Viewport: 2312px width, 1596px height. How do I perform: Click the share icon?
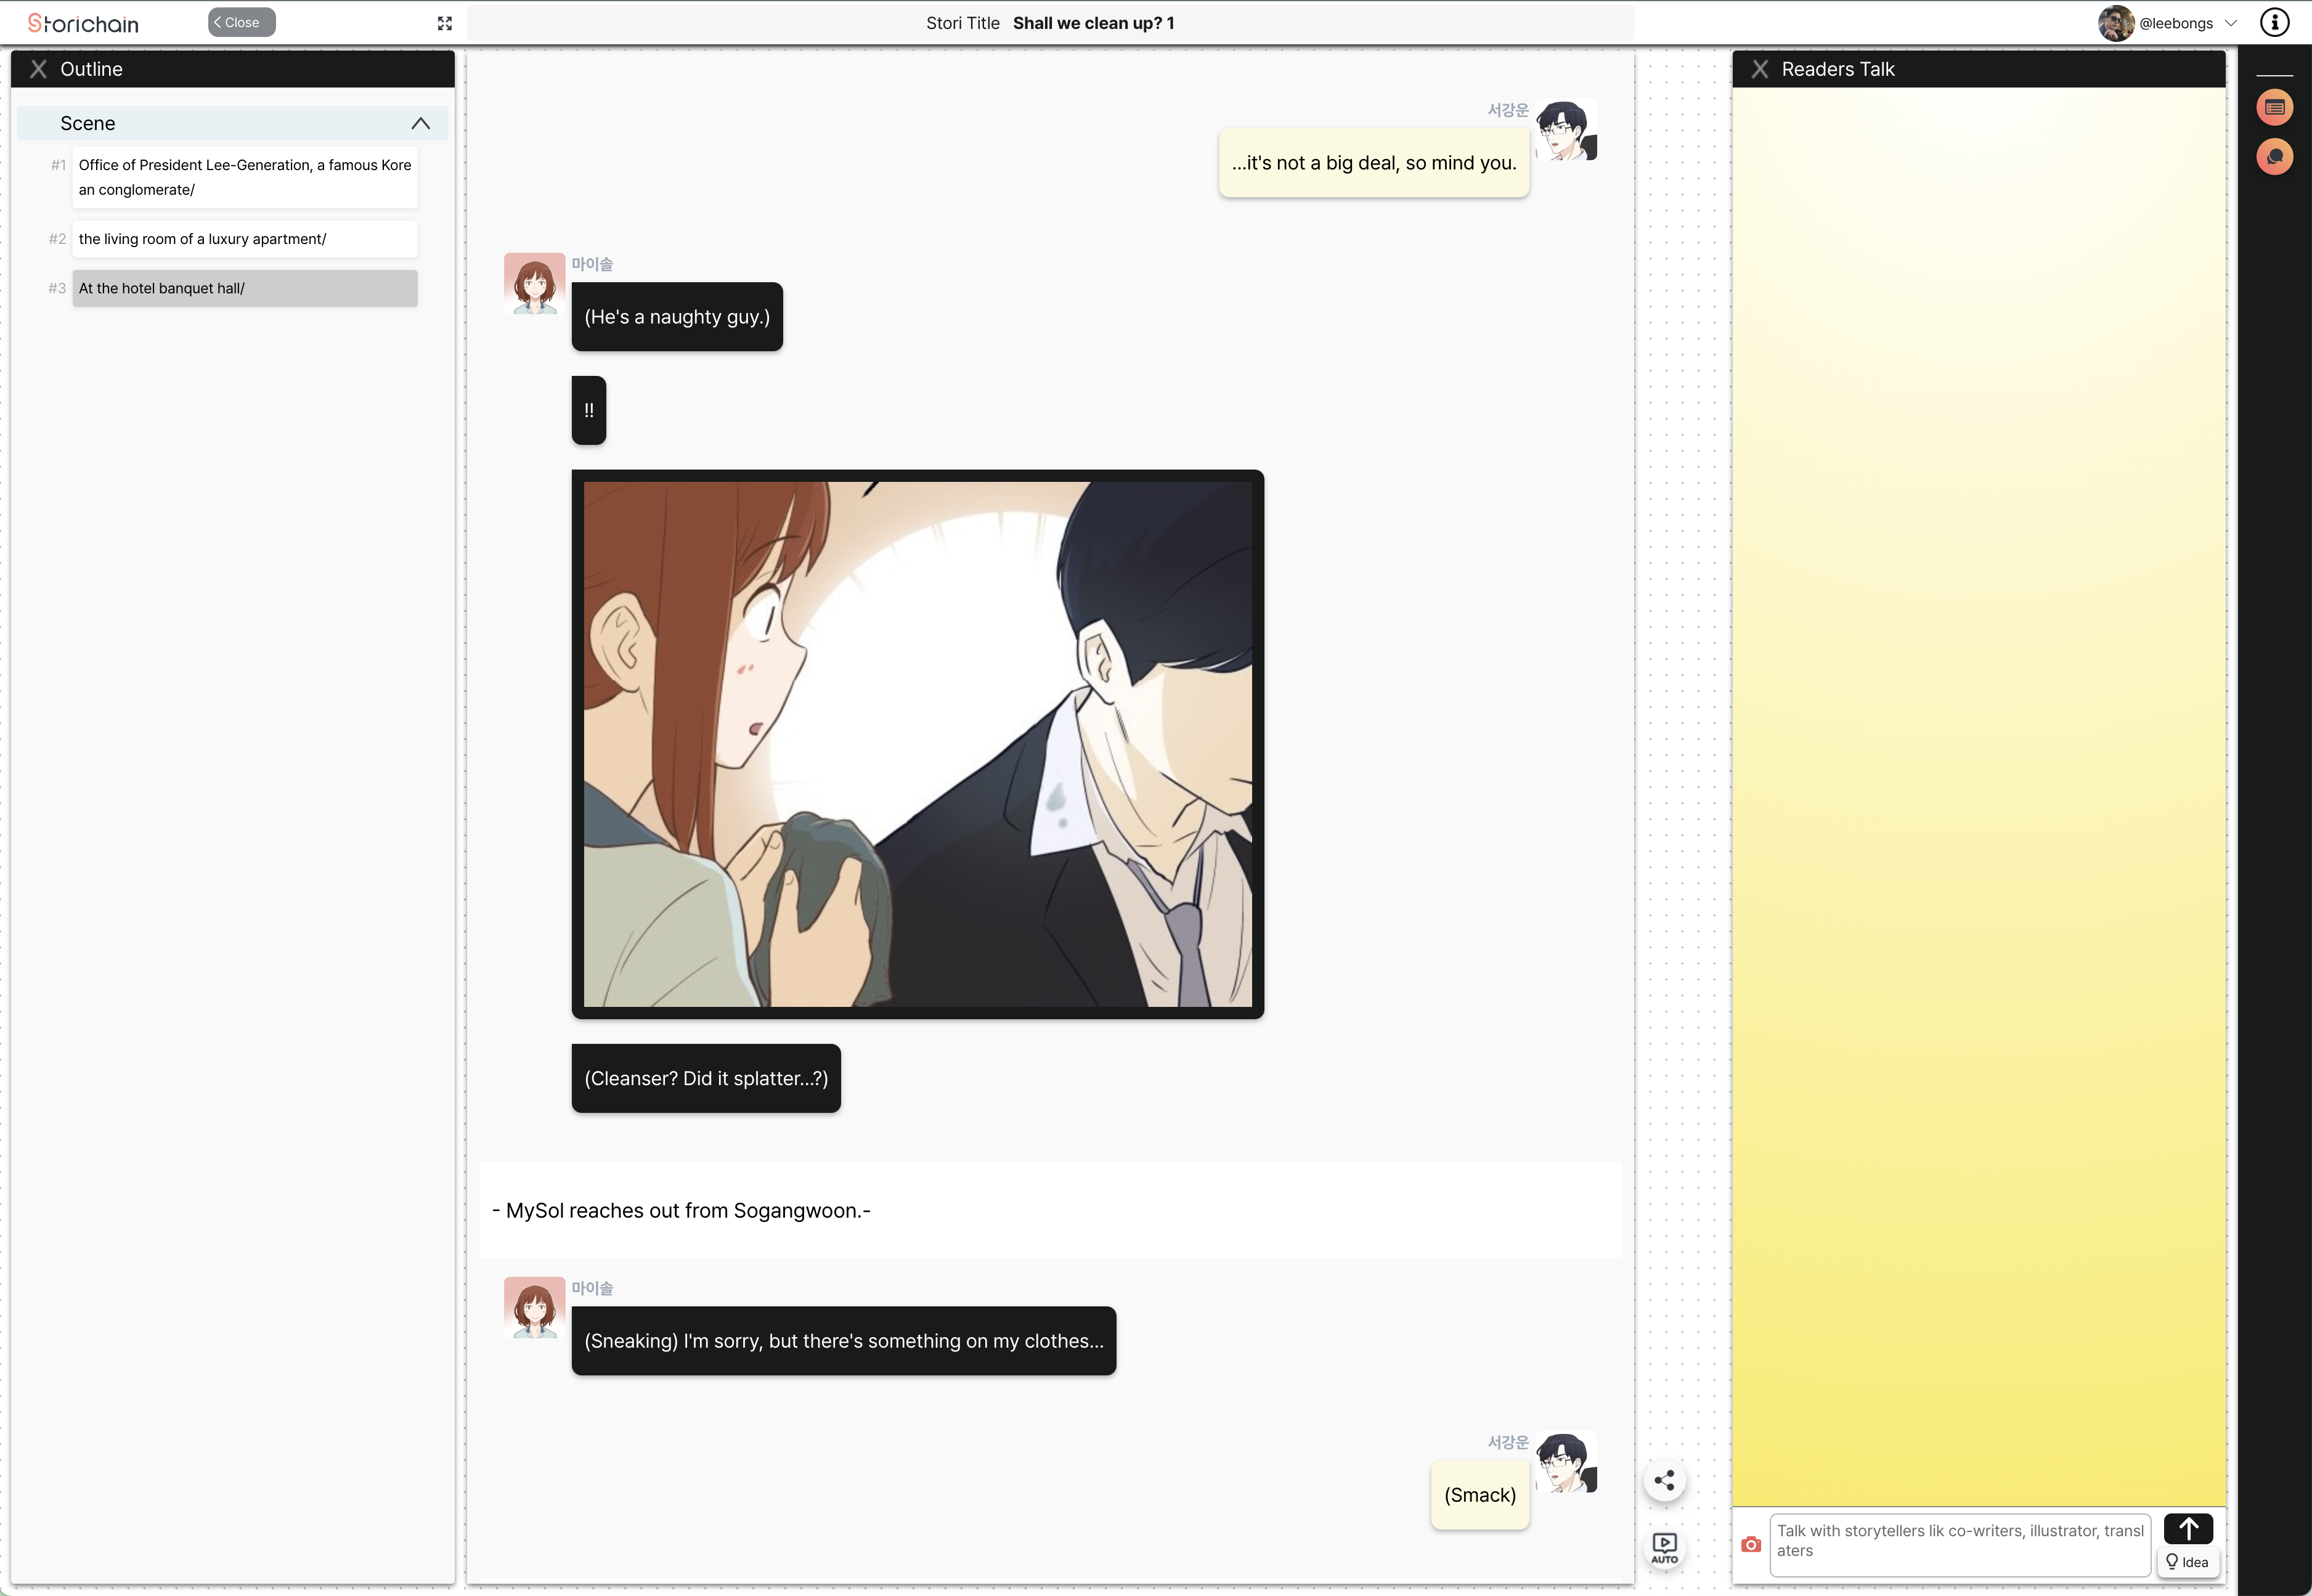click(x=1664, y=1481)
